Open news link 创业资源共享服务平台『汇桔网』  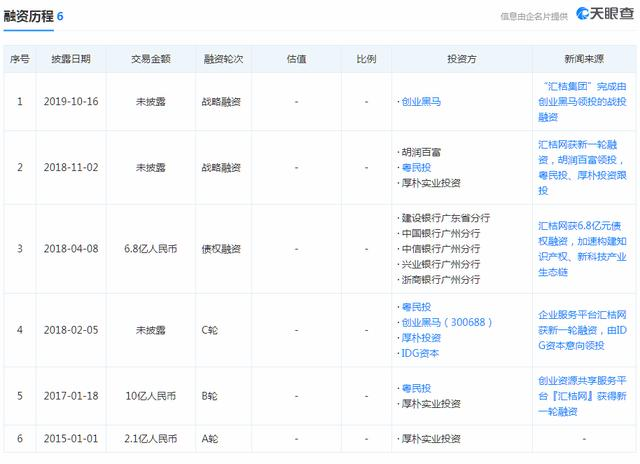pos(582,396)
